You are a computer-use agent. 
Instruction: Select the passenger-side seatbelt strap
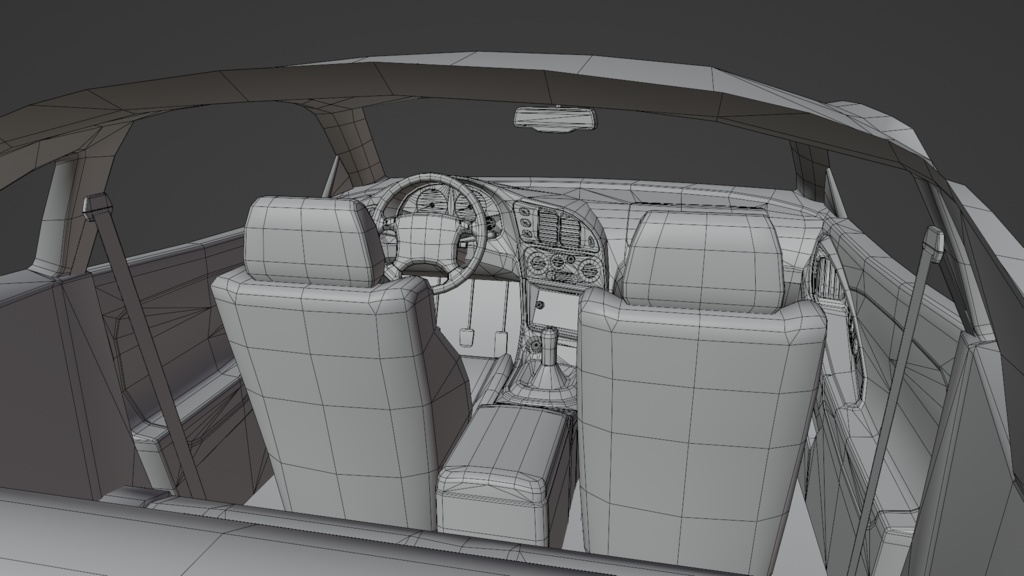pyautogui.click(x=898, y=398)
